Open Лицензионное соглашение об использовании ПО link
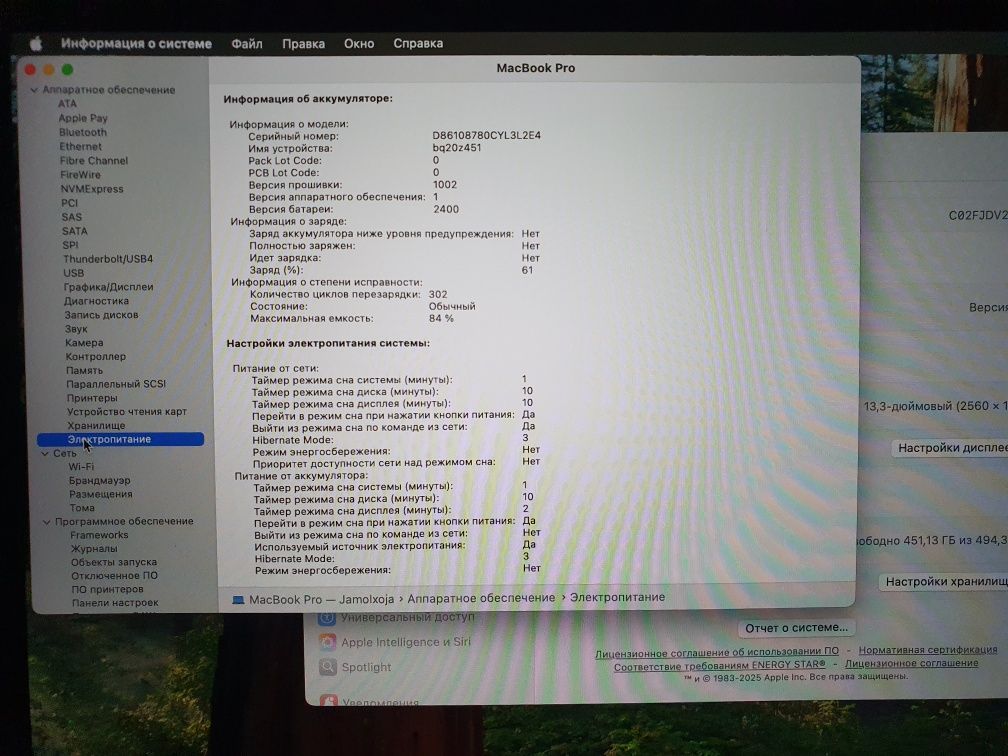Screen dimensions: 1008x756 (717, 652)
